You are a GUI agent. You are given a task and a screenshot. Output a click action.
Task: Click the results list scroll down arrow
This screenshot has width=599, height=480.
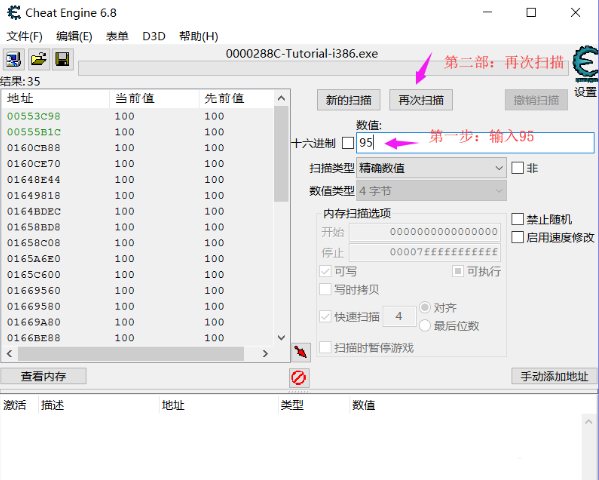[x=282, y=337]
